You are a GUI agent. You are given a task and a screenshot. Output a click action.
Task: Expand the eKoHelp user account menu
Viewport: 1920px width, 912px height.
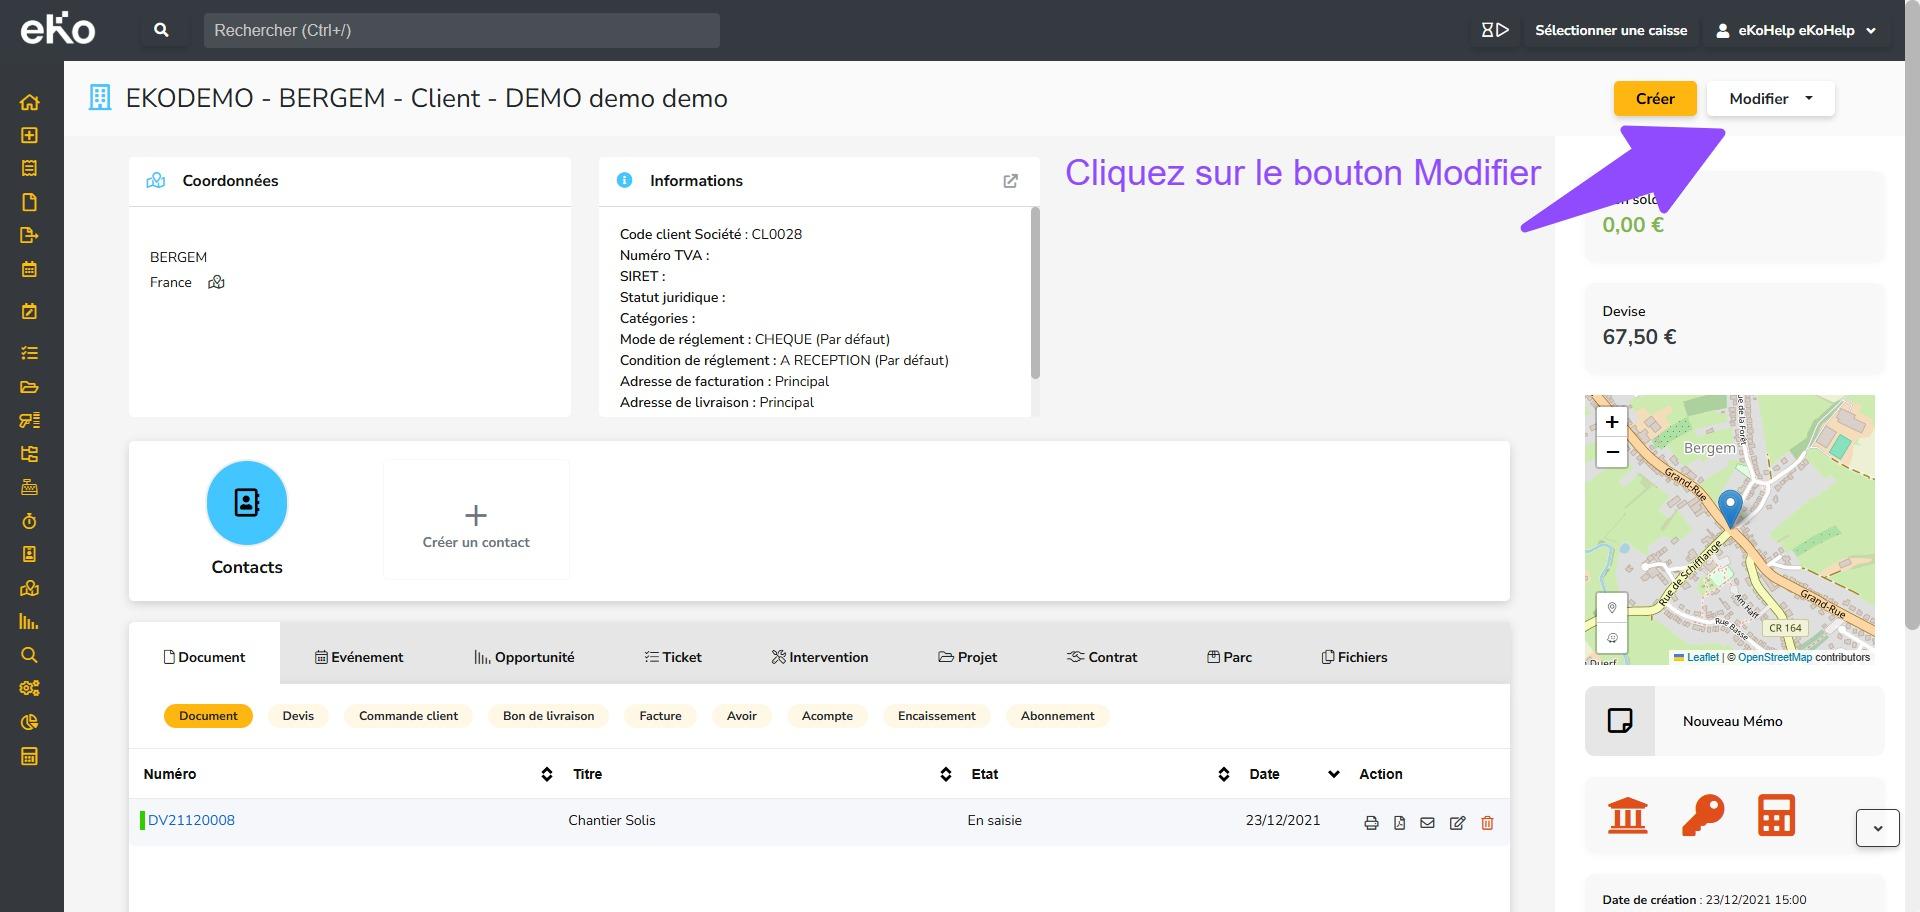coord(1796,30)
